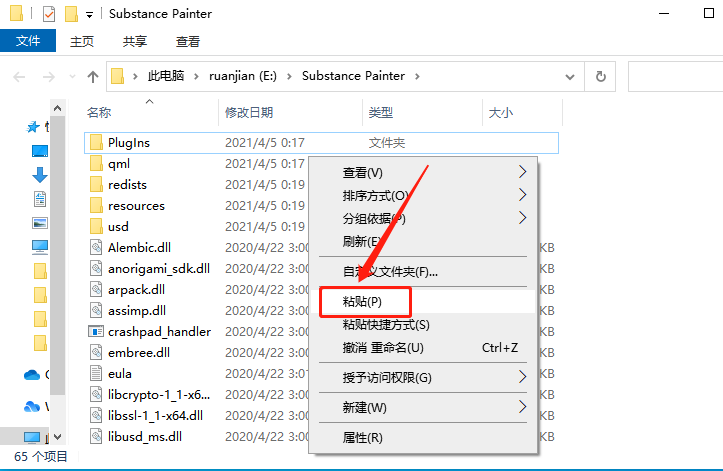
Task: Open 授予访问权限(G) menu item
Action: [x=423, y=378]
